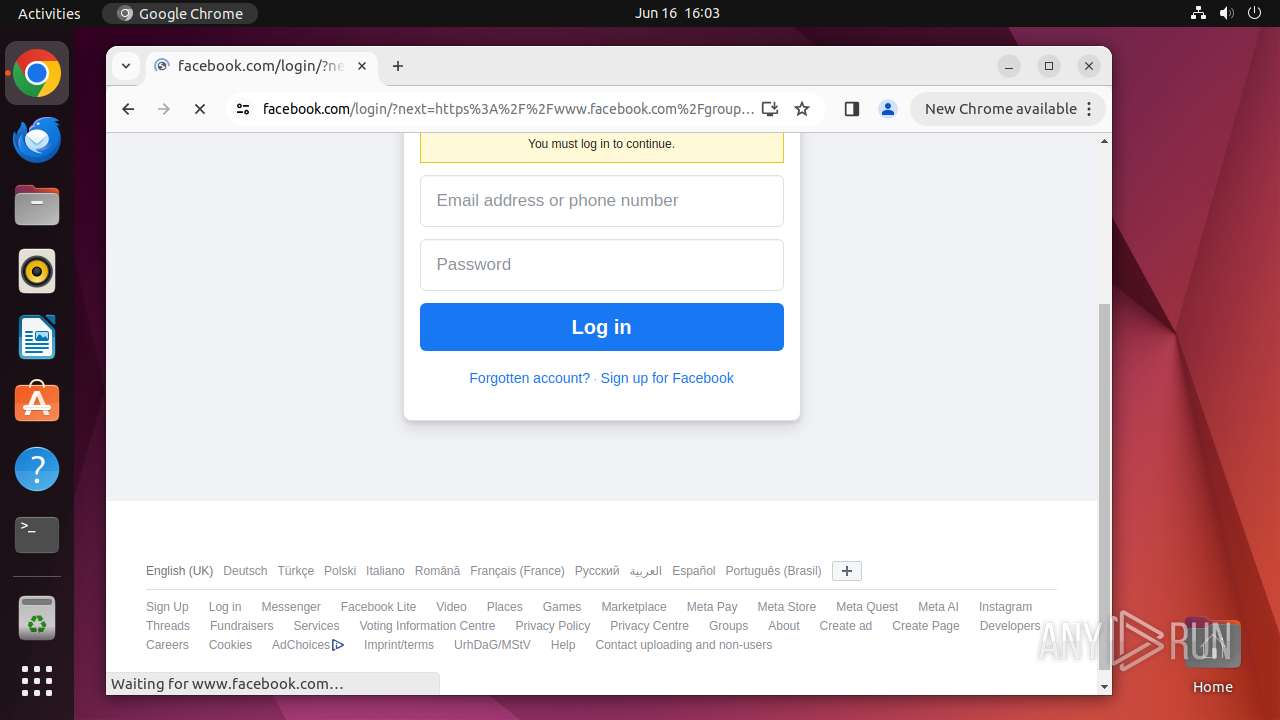
Task: Launch Terminal from the dock
Action: (x=37, y=535)
